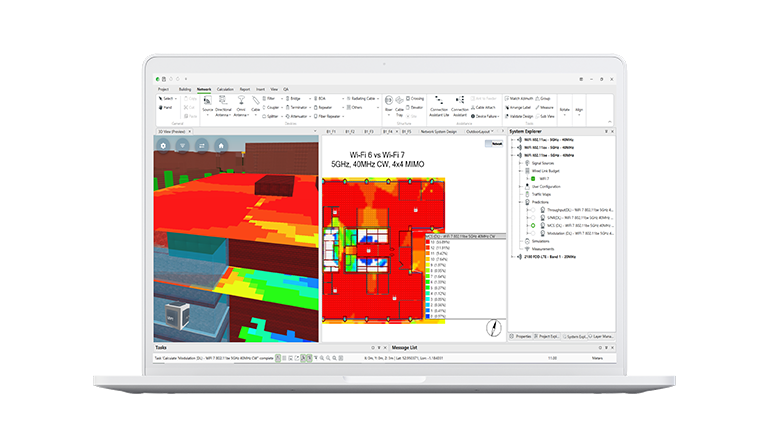The width and height of the screenshot is (768, 446).
Task: Click the compass icon on floor plan
Action: point(494,328)
